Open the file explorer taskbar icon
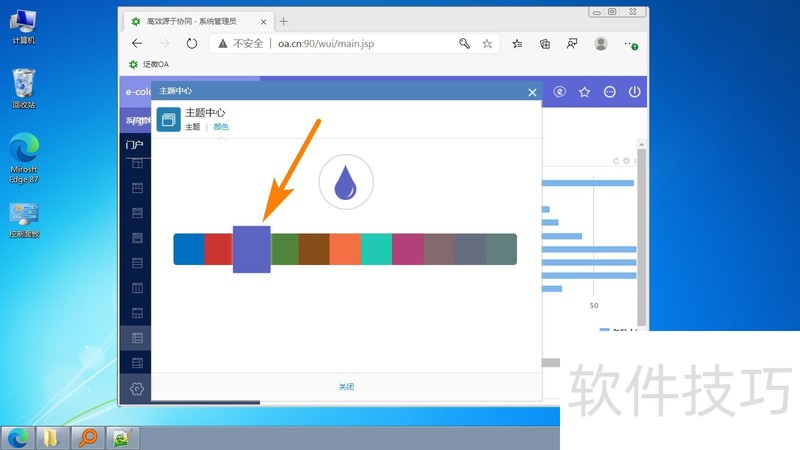800x450 pixels. click(53, 438)
